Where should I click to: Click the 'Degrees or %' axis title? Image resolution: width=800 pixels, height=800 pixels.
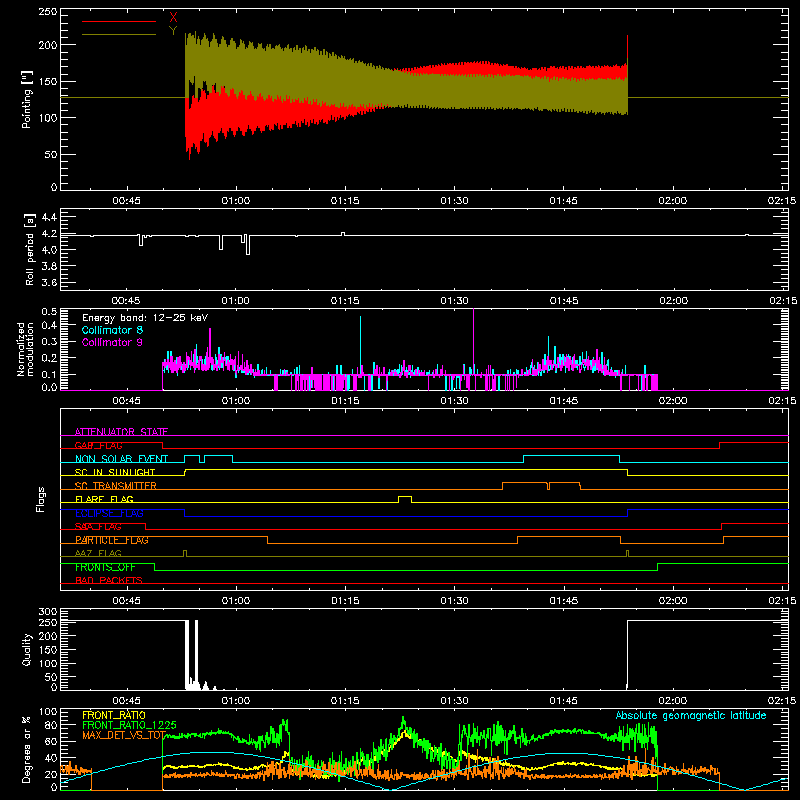[27, 749]
